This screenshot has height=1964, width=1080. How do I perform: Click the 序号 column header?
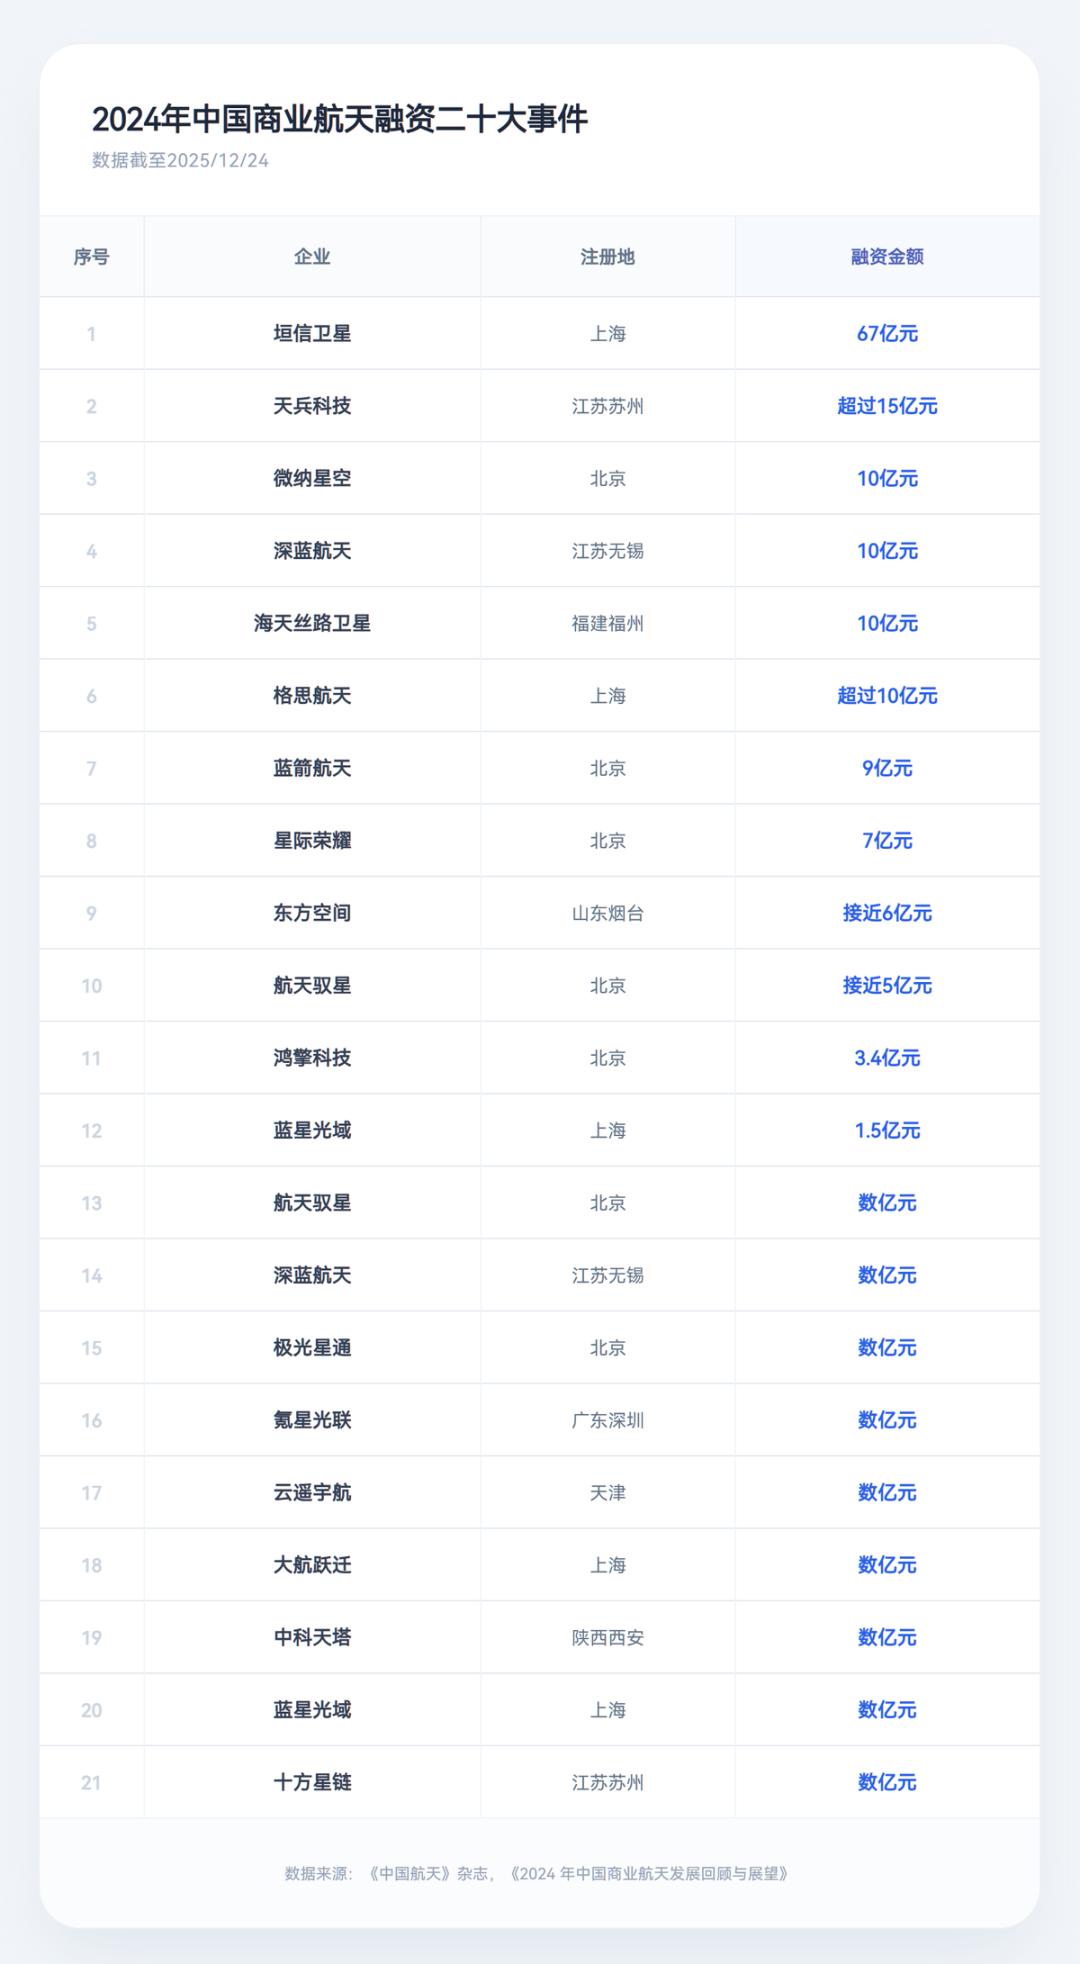pos(91,257)
